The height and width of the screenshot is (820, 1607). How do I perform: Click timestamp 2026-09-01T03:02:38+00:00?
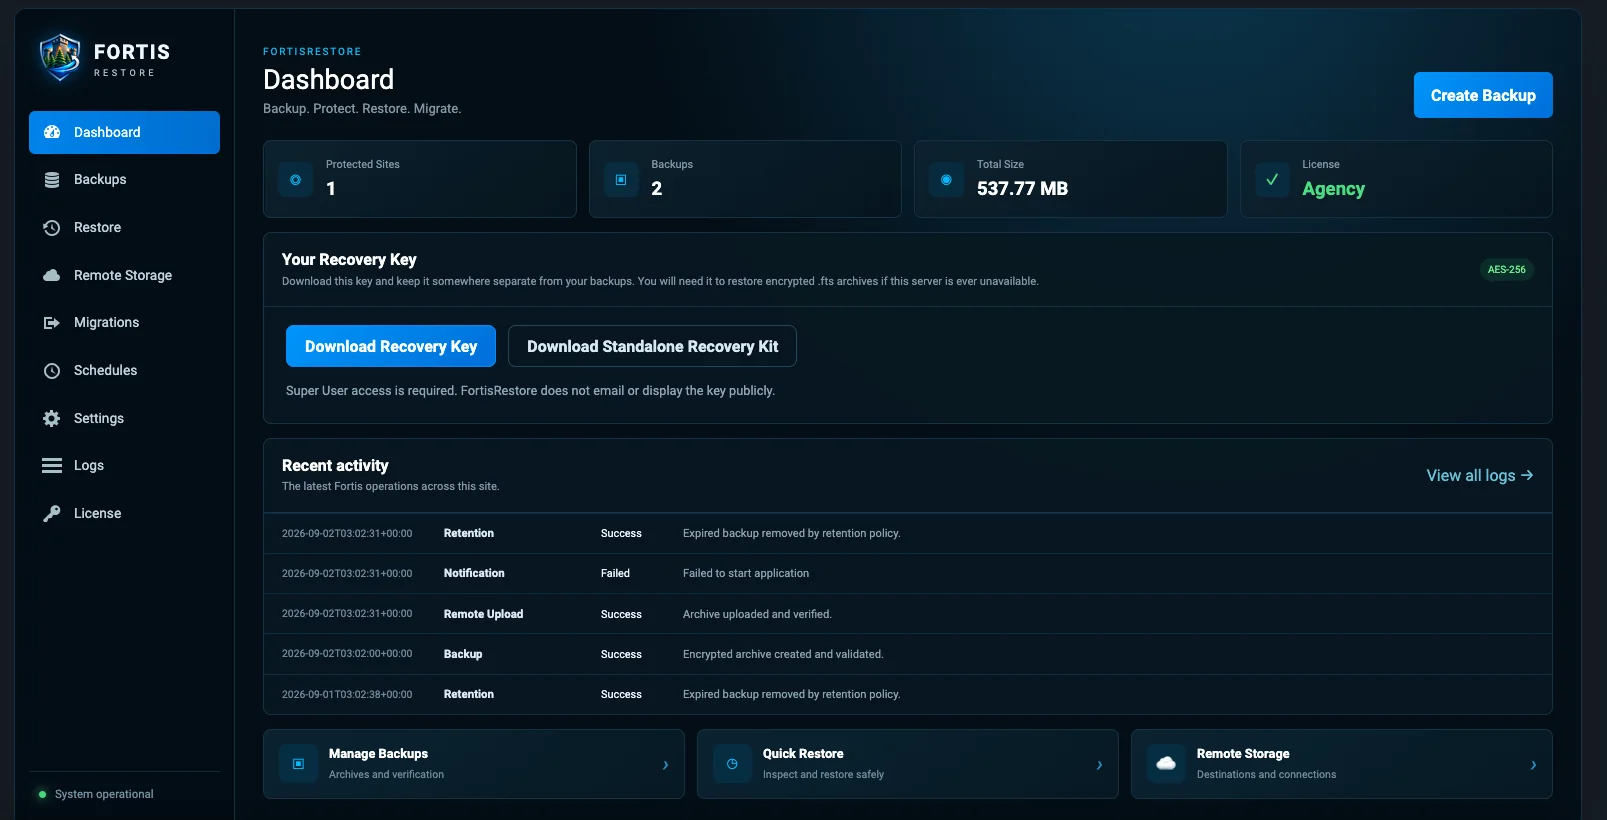[347, 694]
